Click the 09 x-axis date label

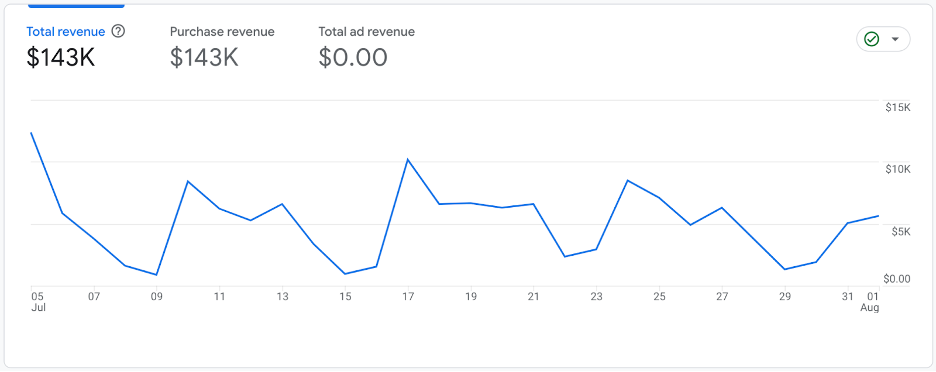coord(156,296)
